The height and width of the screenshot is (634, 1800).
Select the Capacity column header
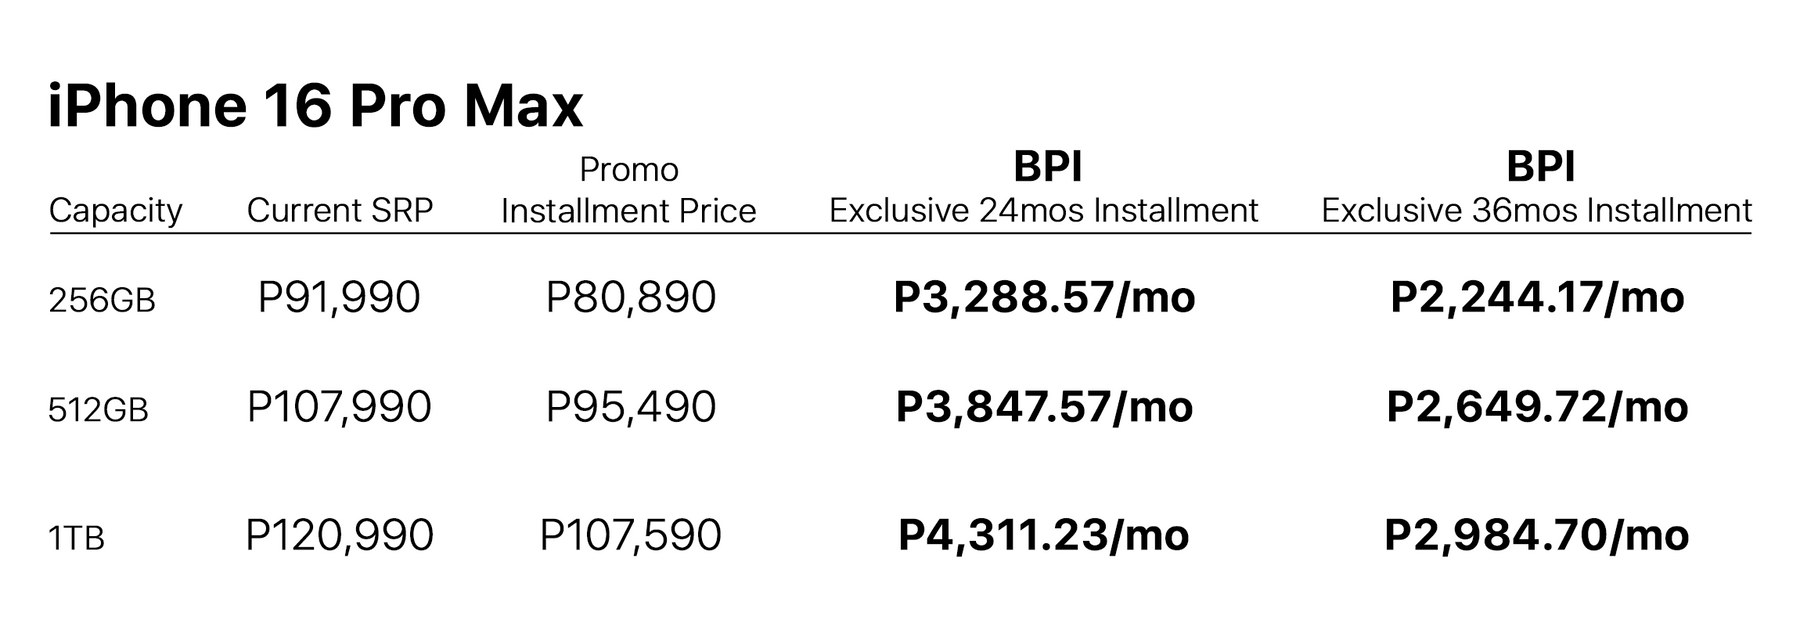tap(116, 211)
